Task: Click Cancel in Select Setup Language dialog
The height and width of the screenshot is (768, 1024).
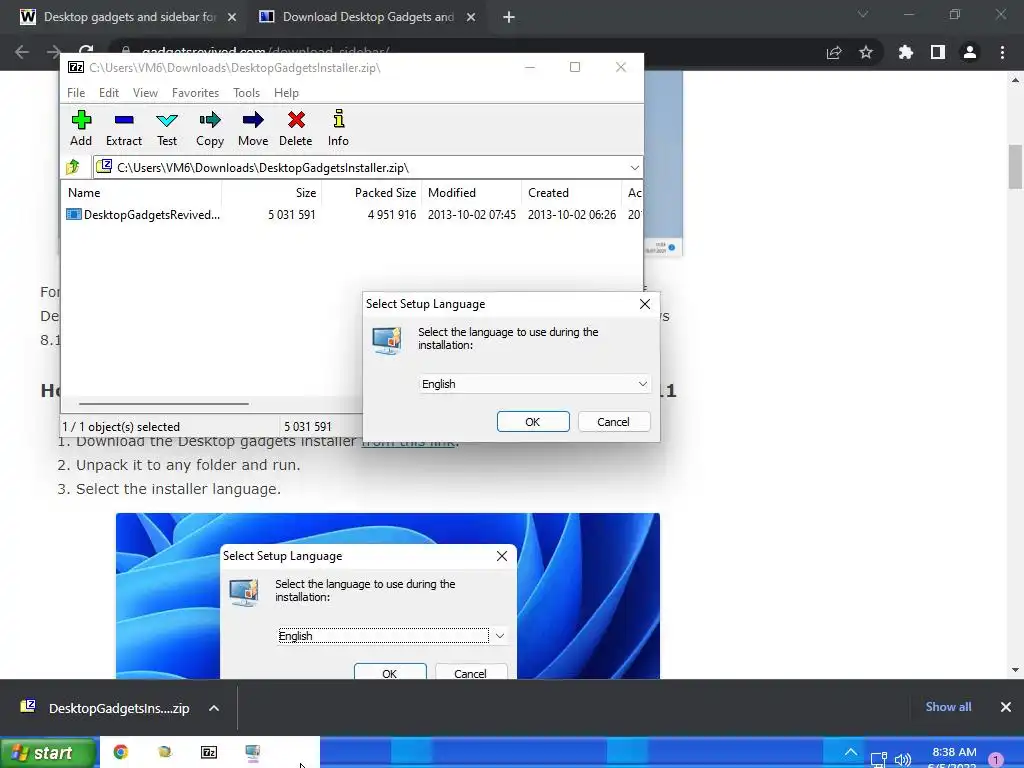Action: coord(613,422)
